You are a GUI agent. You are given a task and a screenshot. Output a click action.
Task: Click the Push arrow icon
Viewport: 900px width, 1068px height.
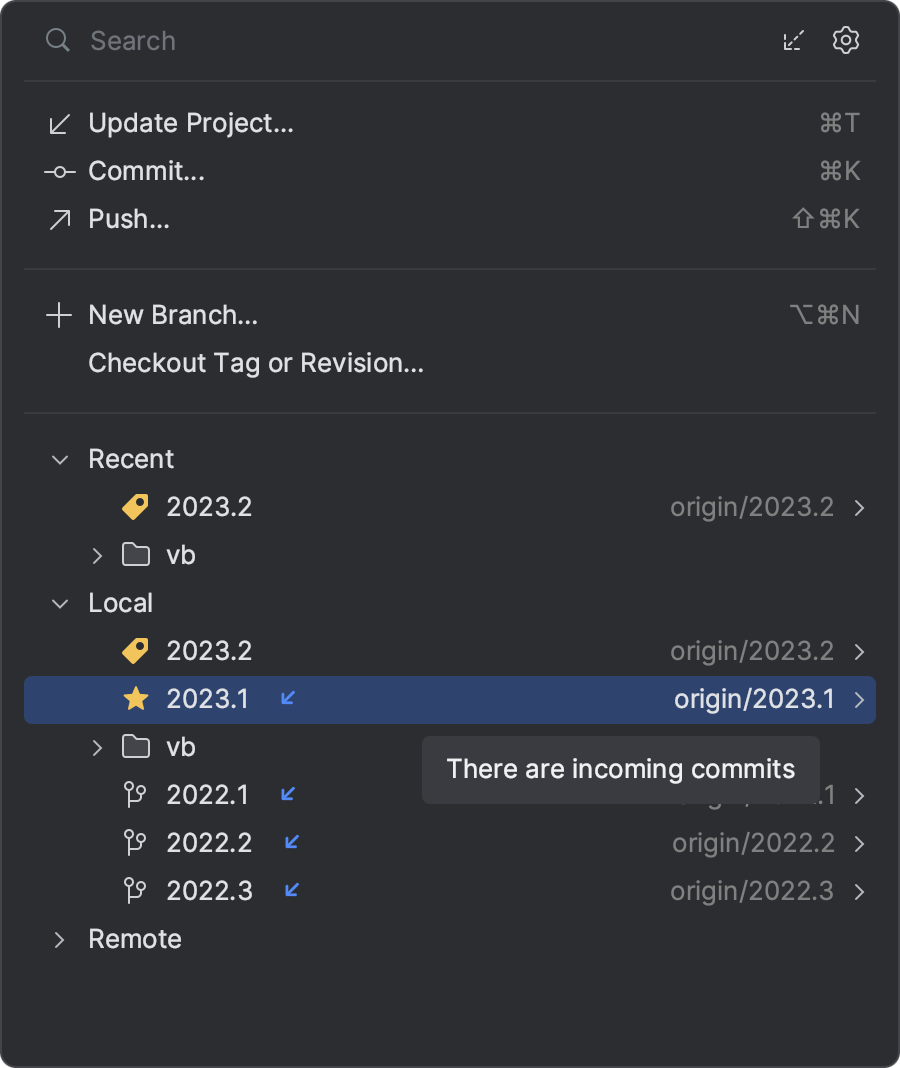click(59, 219)
